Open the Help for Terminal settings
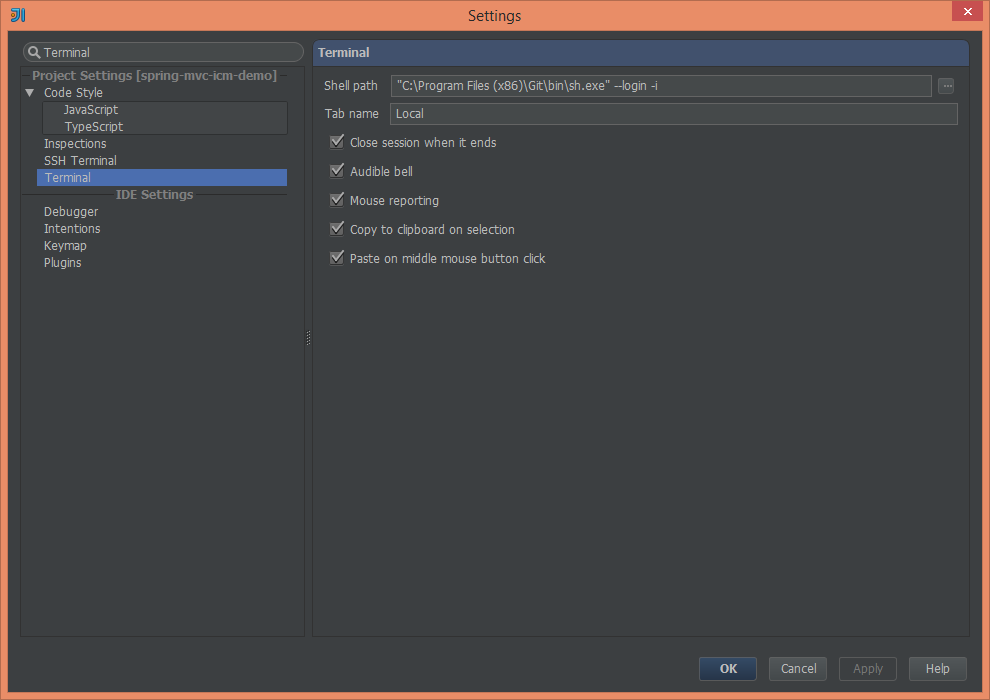 coord(936,668)
